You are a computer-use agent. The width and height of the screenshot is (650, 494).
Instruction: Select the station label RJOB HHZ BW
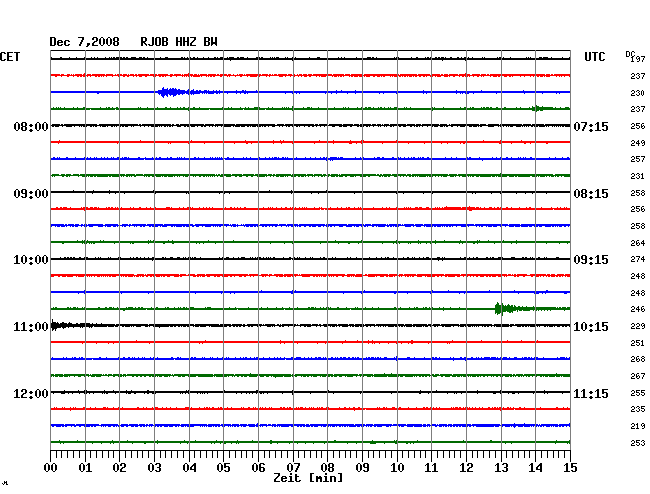point(179,42)
